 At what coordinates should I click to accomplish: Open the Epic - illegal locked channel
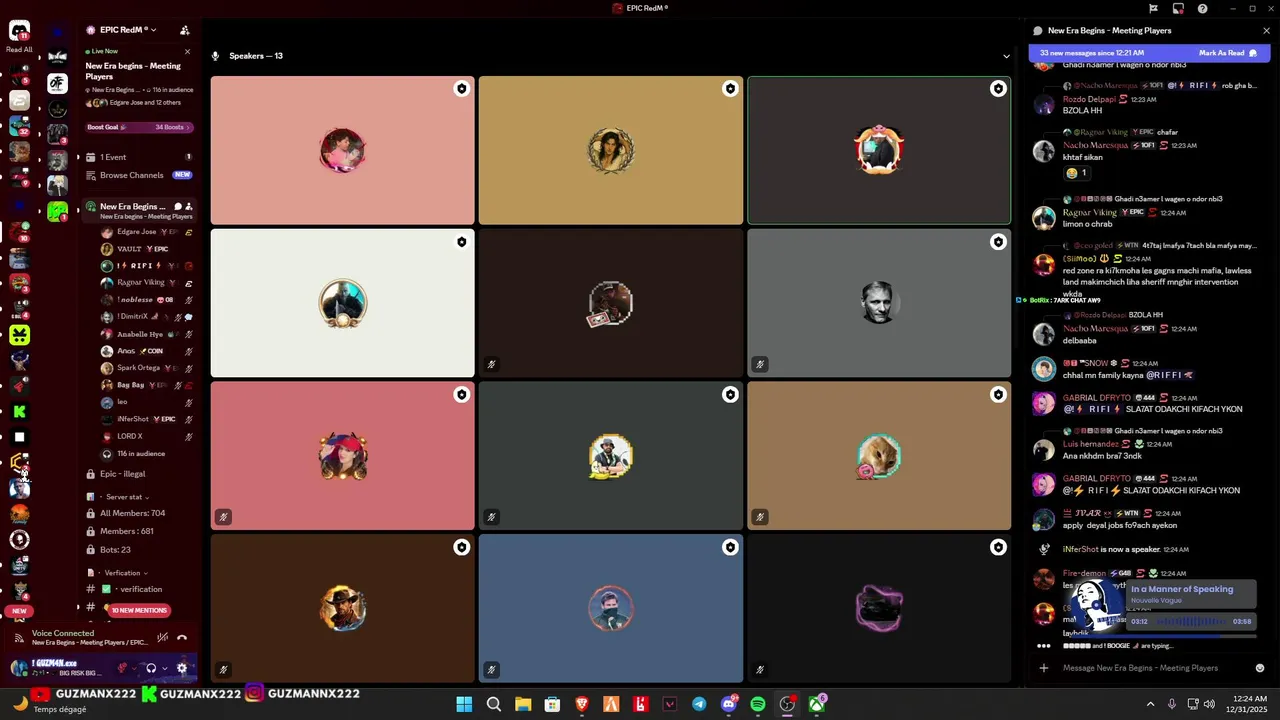139,474
